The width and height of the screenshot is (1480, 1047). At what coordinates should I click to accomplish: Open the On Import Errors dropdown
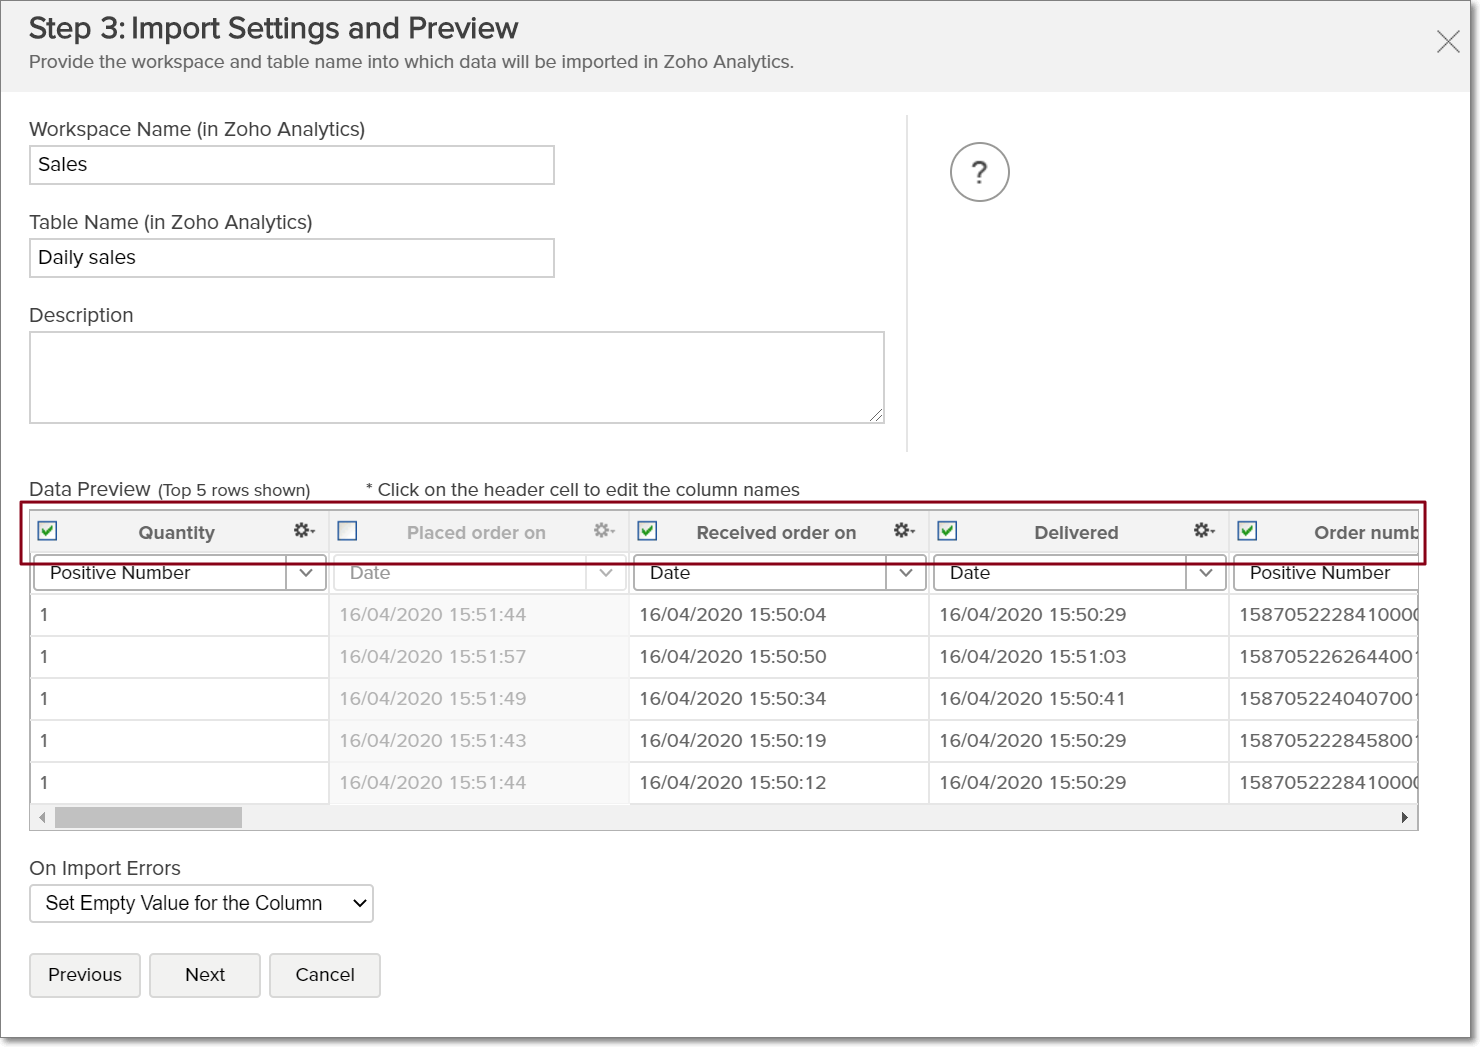click(x=200, y=903)
